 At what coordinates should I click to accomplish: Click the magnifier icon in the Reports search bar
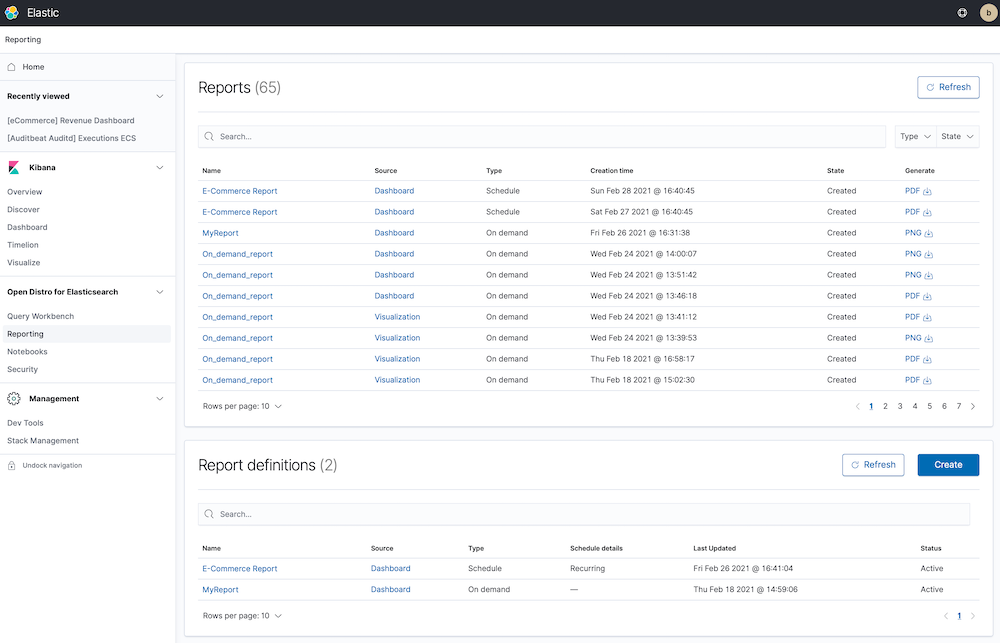pyautogui.click(x=209, y=136)
